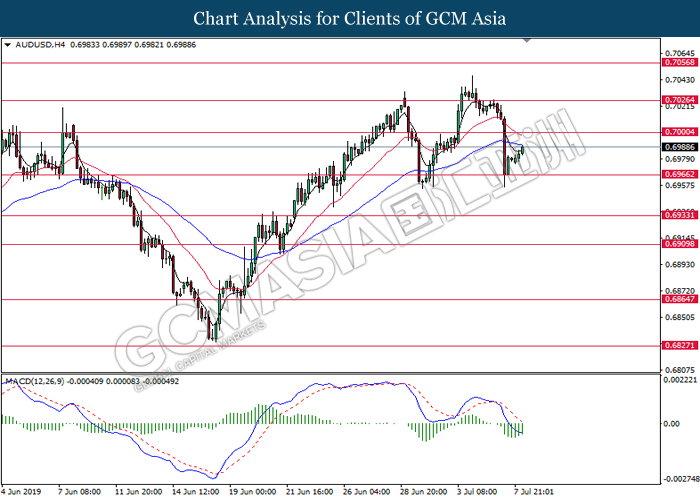Viewport: 700px width, 500px height.
Task: Click the 11 Jun 20:00 time label
Action: 138,492
